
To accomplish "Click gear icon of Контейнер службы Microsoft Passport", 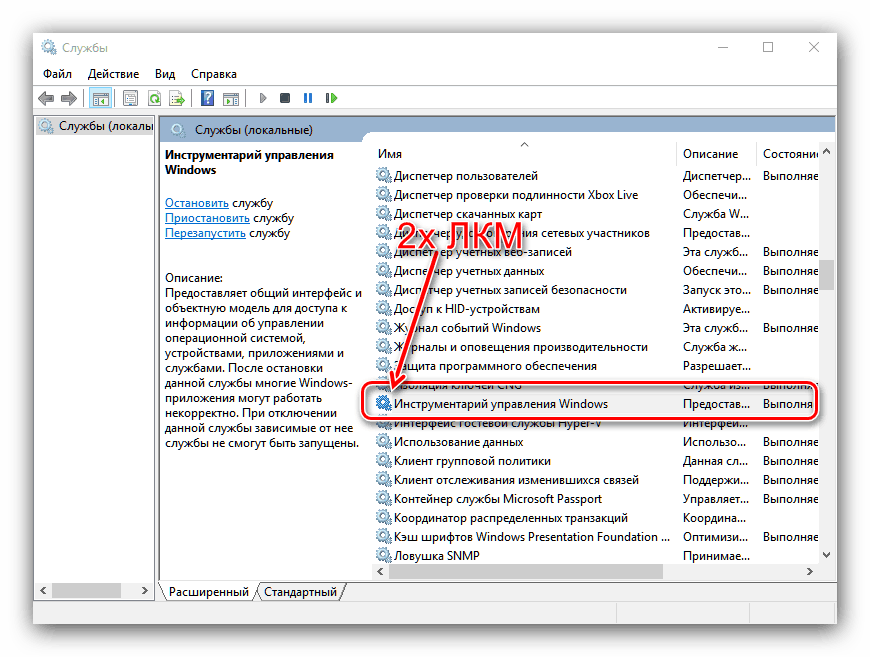I will click(x=383, y=499).
